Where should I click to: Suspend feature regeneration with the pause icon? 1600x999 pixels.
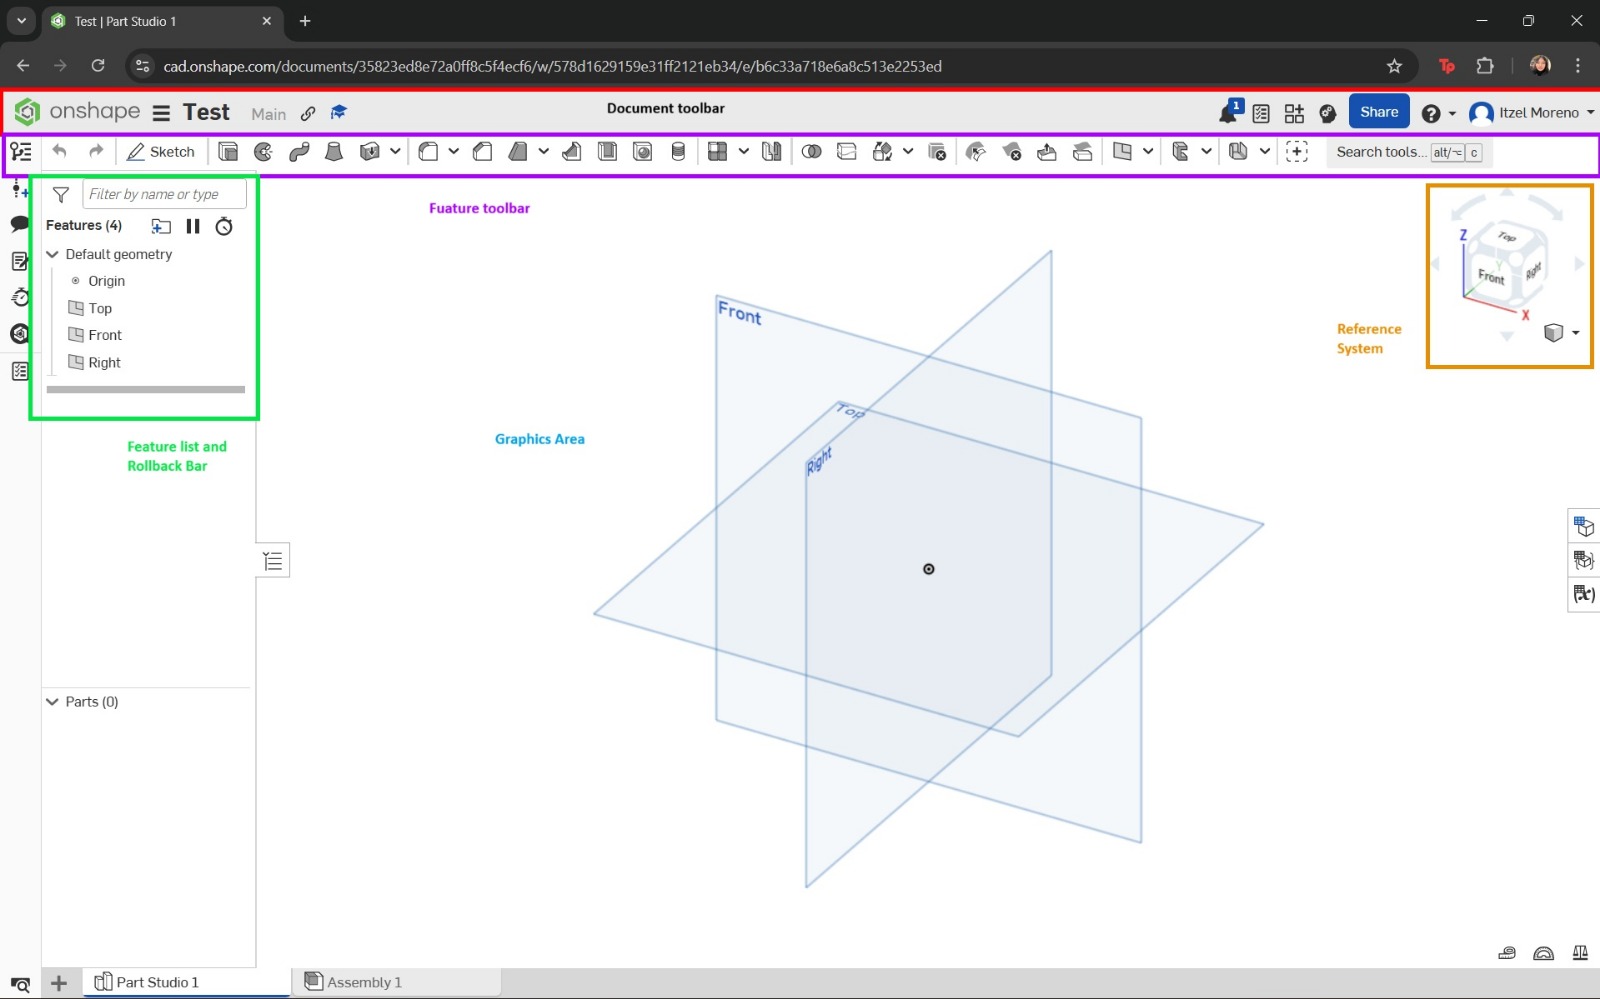(193, 226)
